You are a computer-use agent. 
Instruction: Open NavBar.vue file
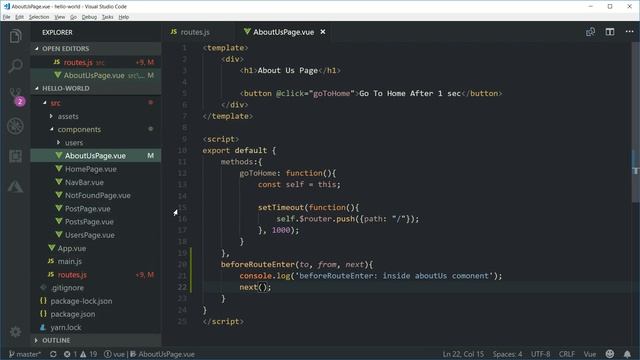tap(97, 182)
